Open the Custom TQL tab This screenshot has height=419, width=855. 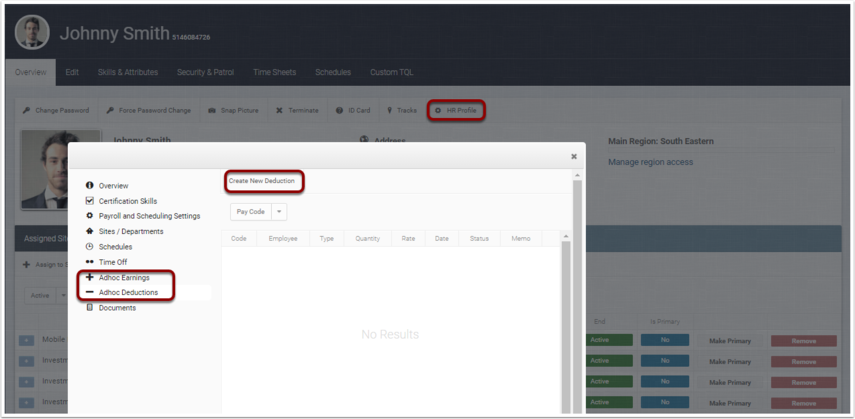[392, 72]
